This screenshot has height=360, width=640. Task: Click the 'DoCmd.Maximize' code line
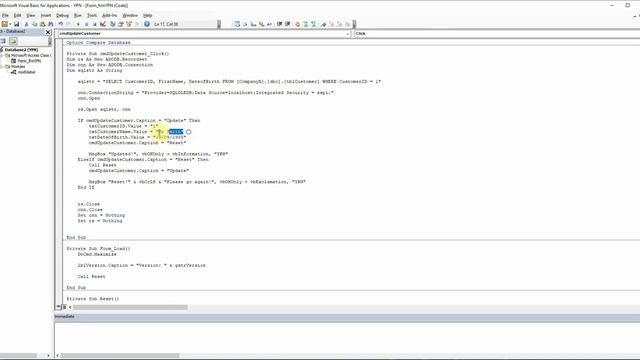pyautogui.click(x=97, y=254)
